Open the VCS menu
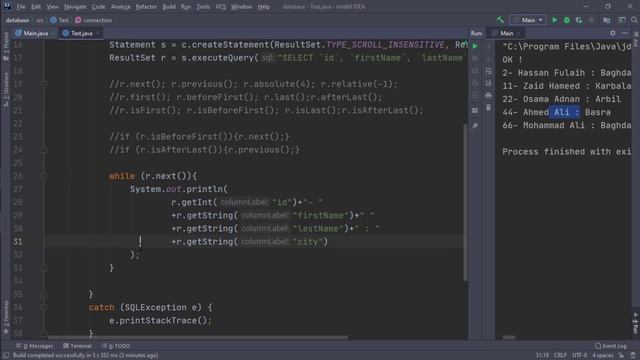640x360 pixels. coord(220,7)
